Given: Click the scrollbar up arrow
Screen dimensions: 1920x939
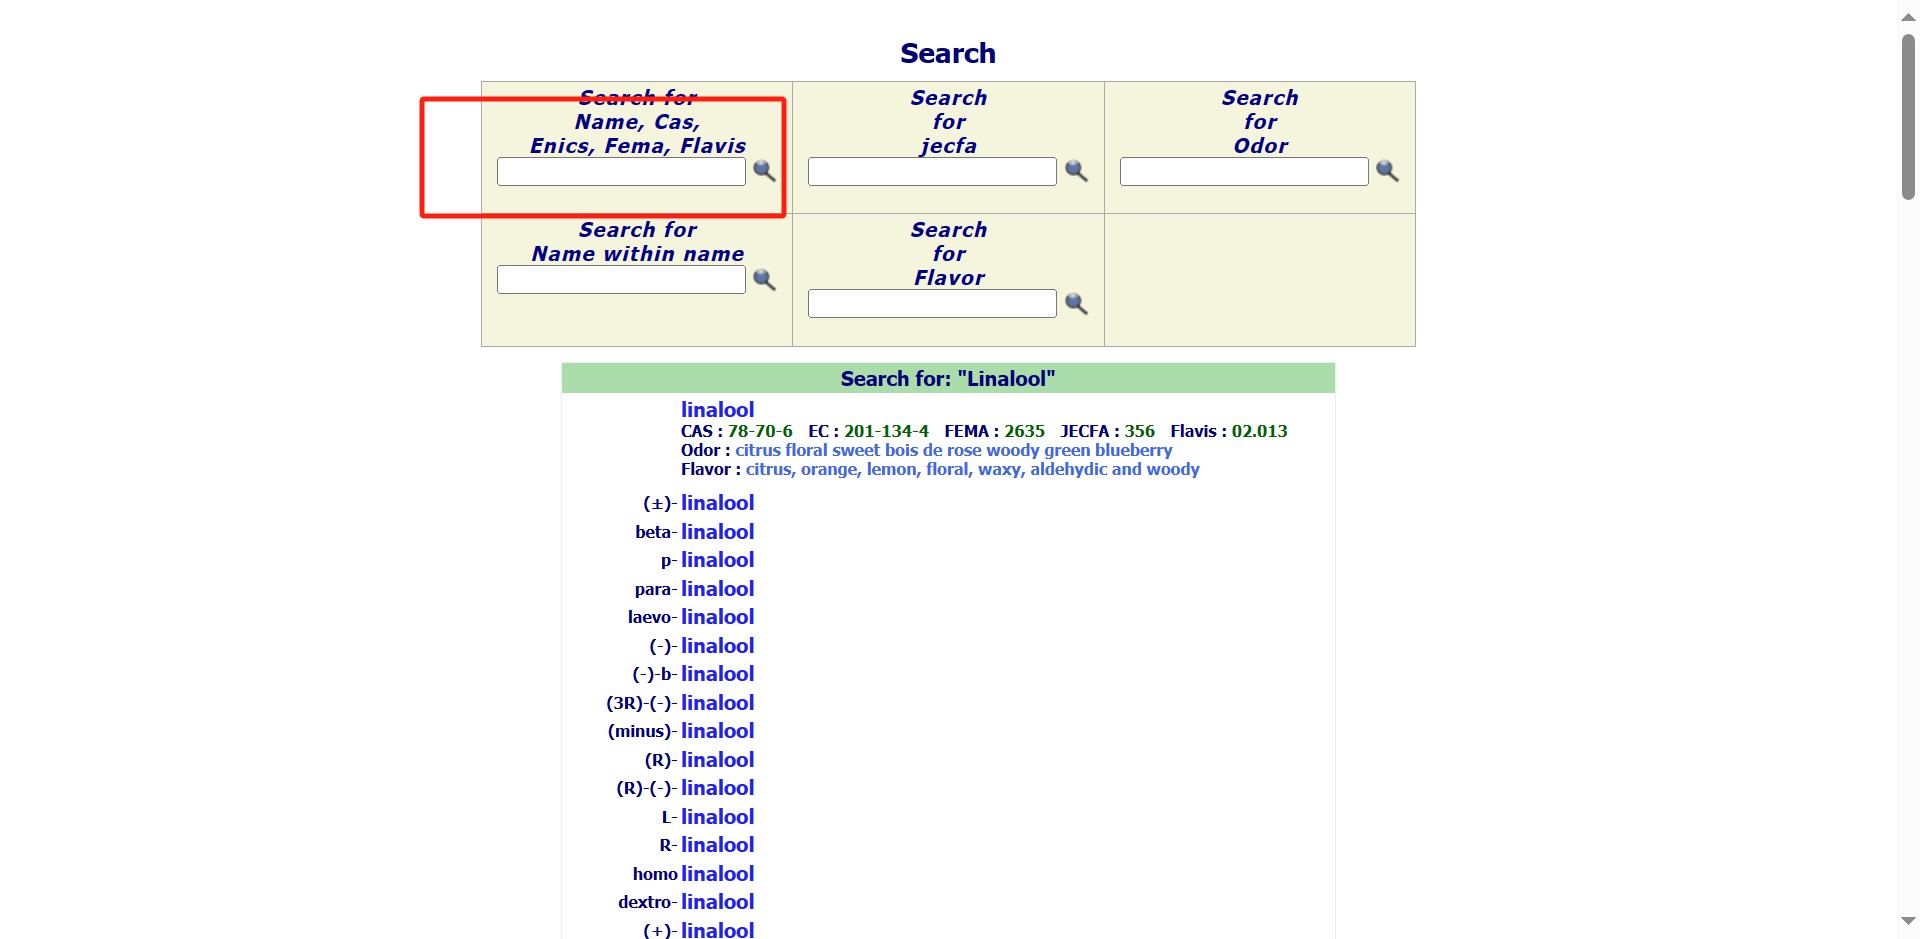Looking at the screenshot, I should tap(1908, 17).
